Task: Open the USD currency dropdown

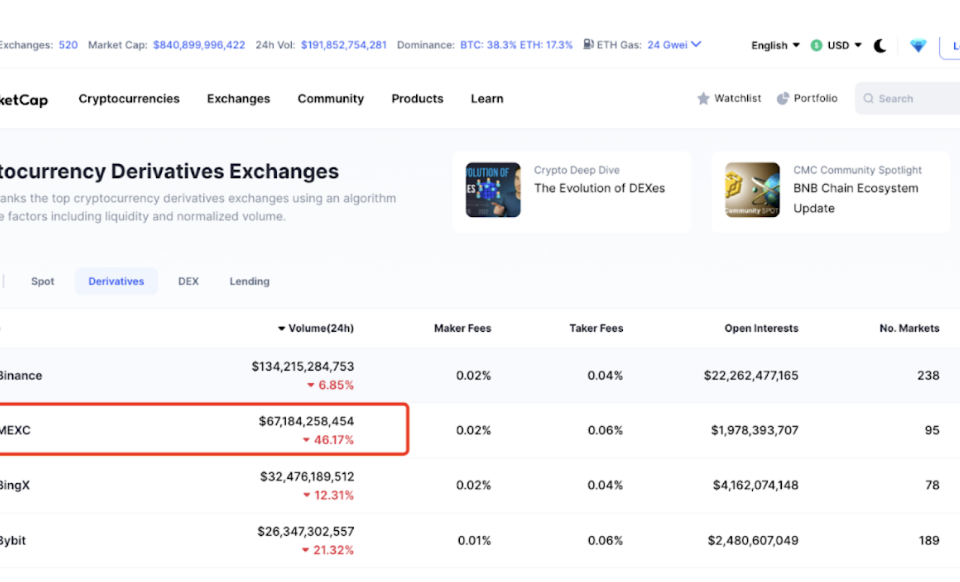Action: point(844,45)
